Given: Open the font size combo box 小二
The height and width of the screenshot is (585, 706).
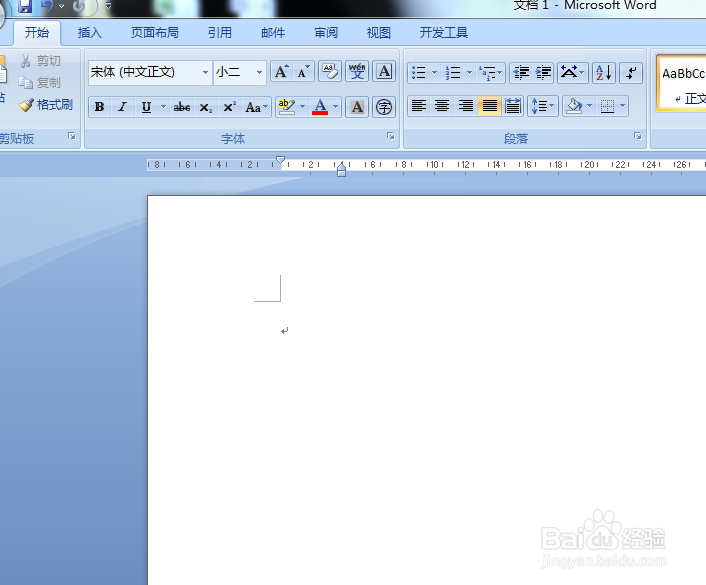Looking at the screenshot, I should (x=240, y=72).
